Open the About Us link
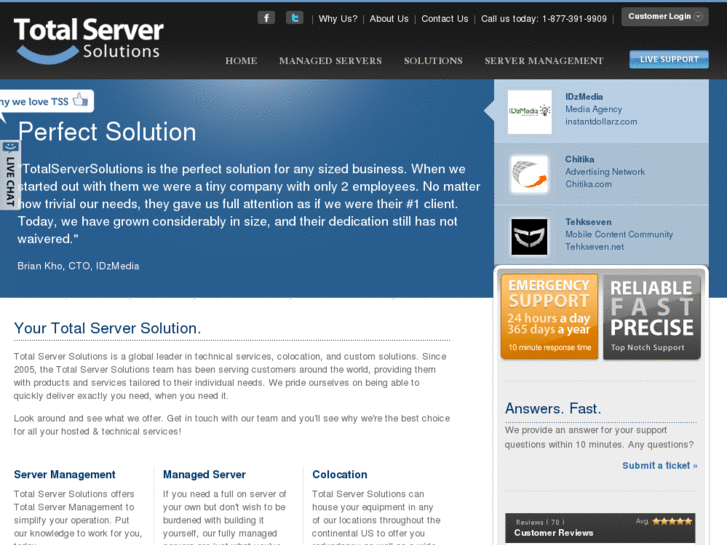The image size is (727, 545). 389,19
